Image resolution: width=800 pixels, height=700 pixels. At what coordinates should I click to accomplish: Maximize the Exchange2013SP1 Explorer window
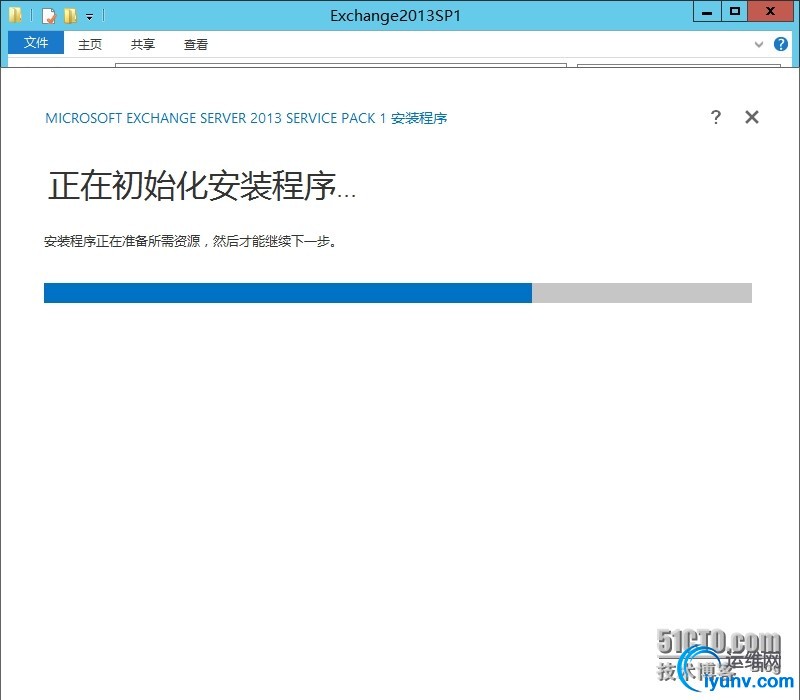tap(734, 12)
